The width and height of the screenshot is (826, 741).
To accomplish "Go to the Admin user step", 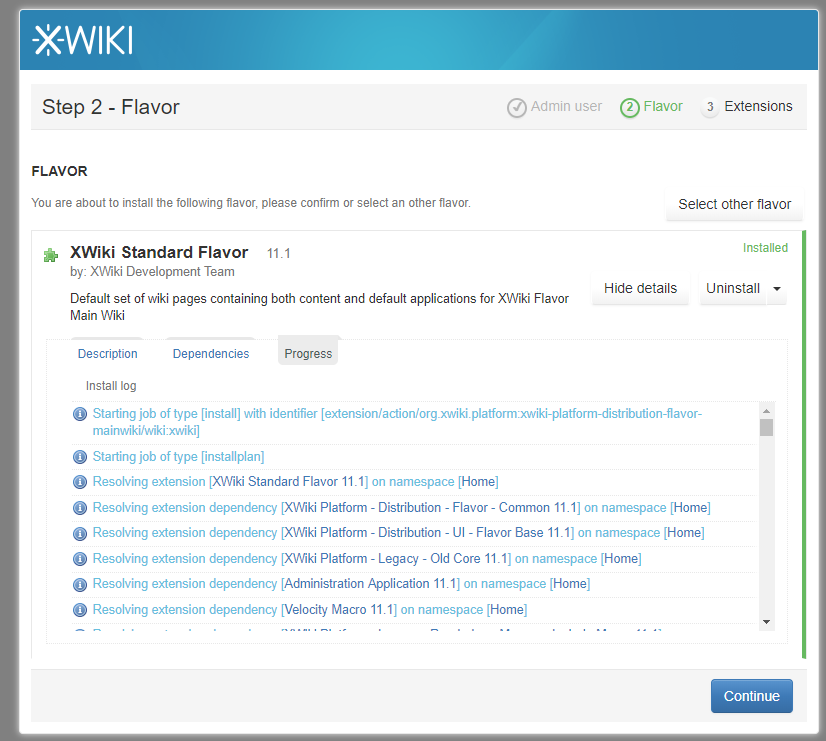I will click(x=566, y=106).
